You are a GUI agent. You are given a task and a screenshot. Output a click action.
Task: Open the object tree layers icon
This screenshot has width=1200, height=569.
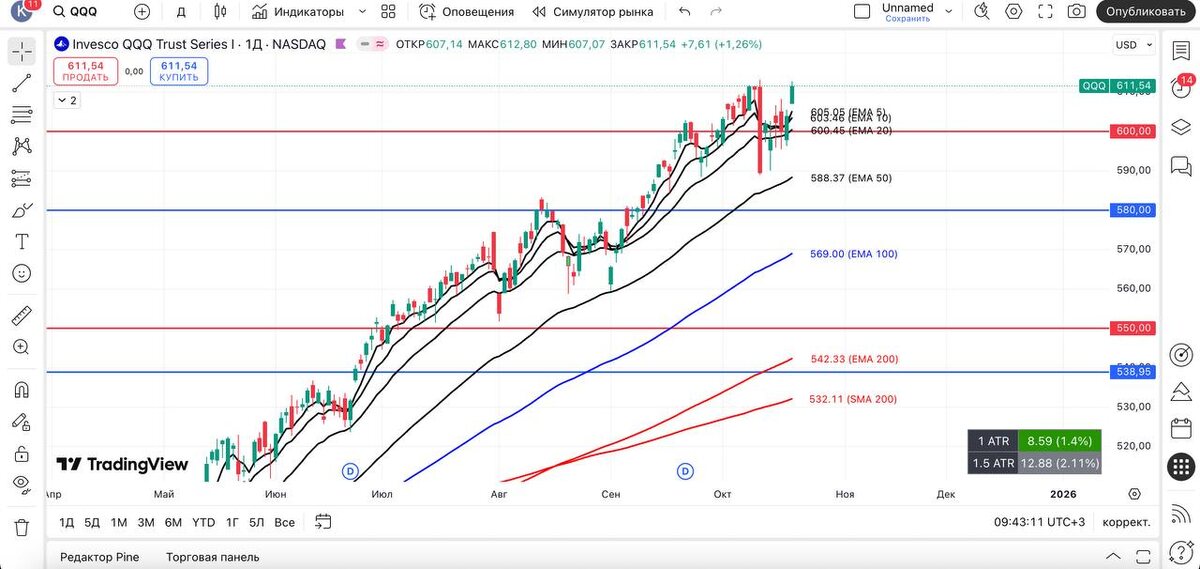pyautogui.click(x=1181, y=125)
